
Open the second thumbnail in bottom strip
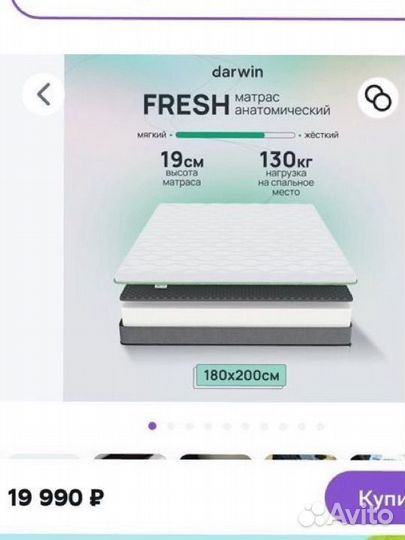pos(130,458)
